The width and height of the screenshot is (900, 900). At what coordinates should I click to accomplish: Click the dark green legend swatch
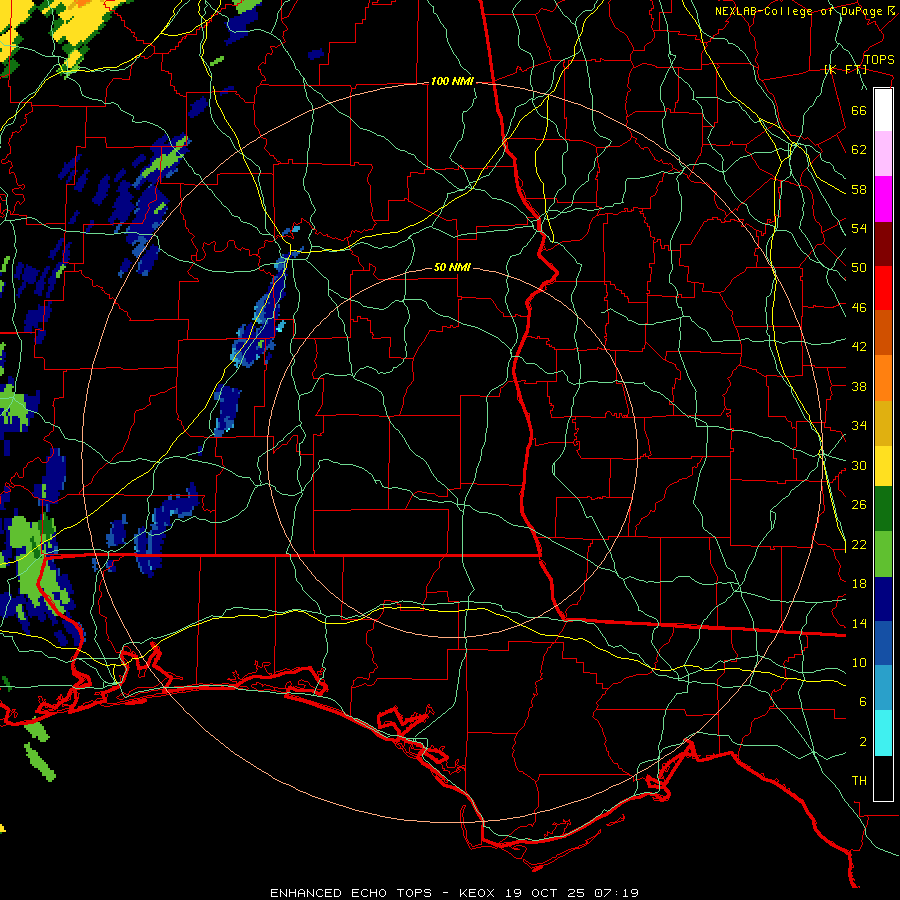[x=883, y=509]
